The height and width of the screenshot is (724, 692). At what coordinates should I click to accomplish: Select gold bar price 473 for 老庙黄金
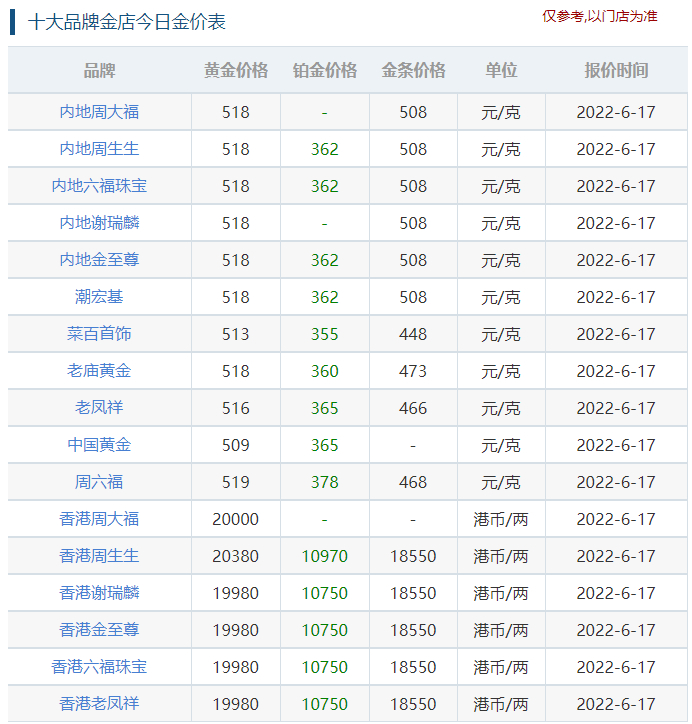point(413,371)
